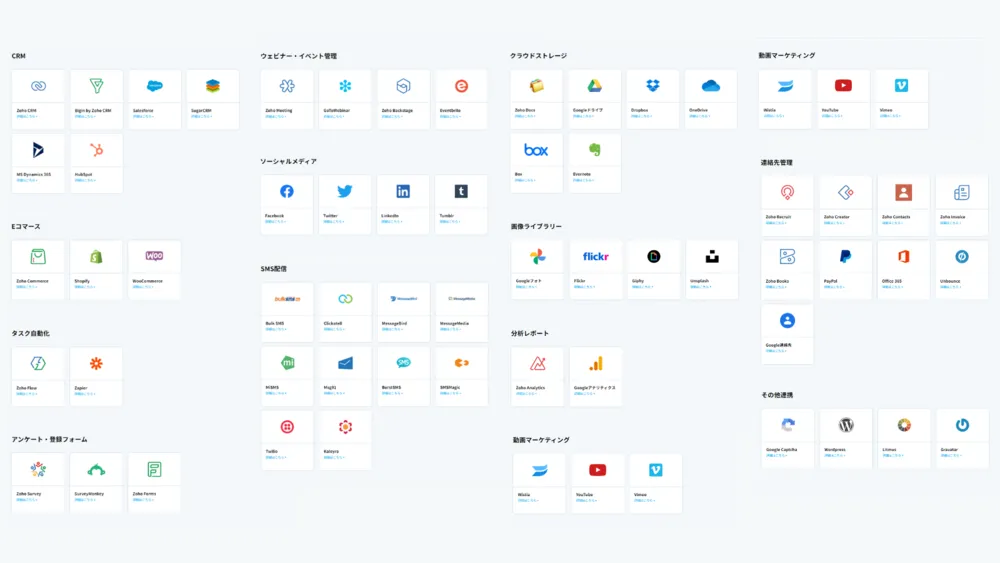Click the Twitter bird icon
1000x563 pixels.
click(x=345, y=191)
